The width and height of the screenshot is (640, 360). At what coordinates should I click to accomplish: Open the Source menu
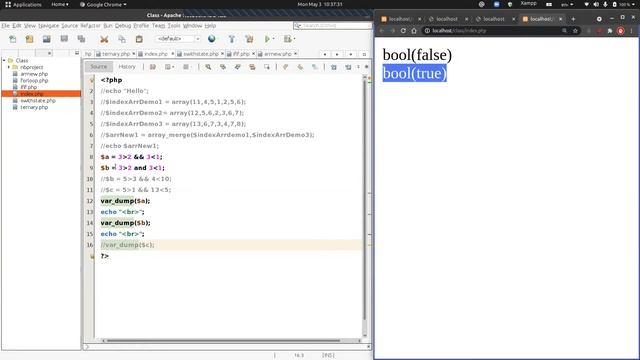69,26
